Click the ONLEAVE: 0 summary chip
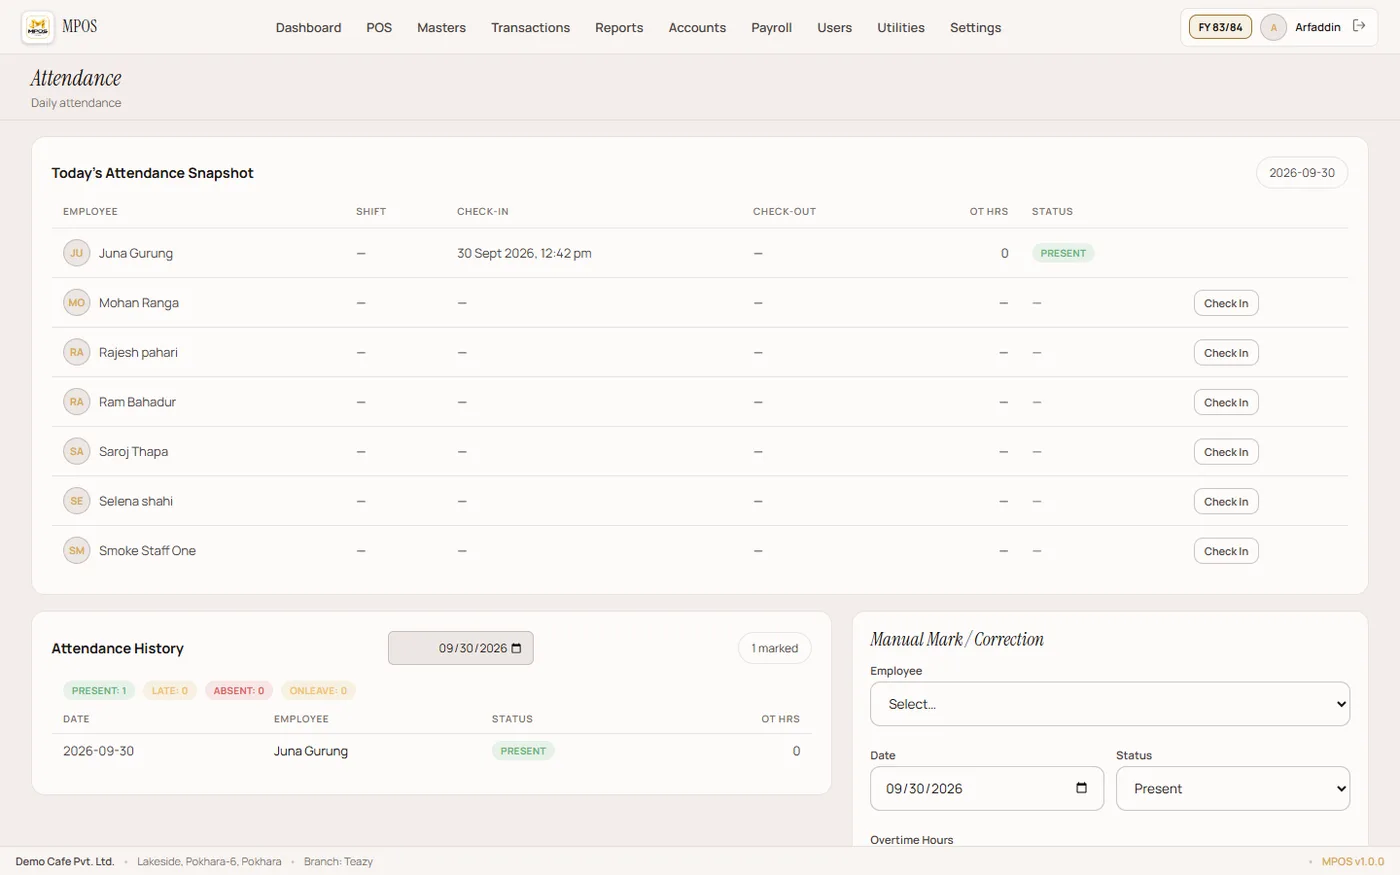The image size is (1400, 875). (x=318, y=691)
